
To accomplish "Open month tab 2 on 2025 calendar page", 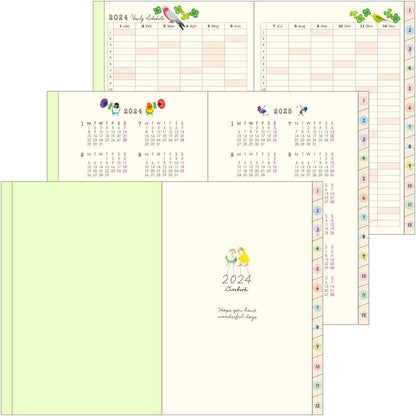I will [364, 120].
